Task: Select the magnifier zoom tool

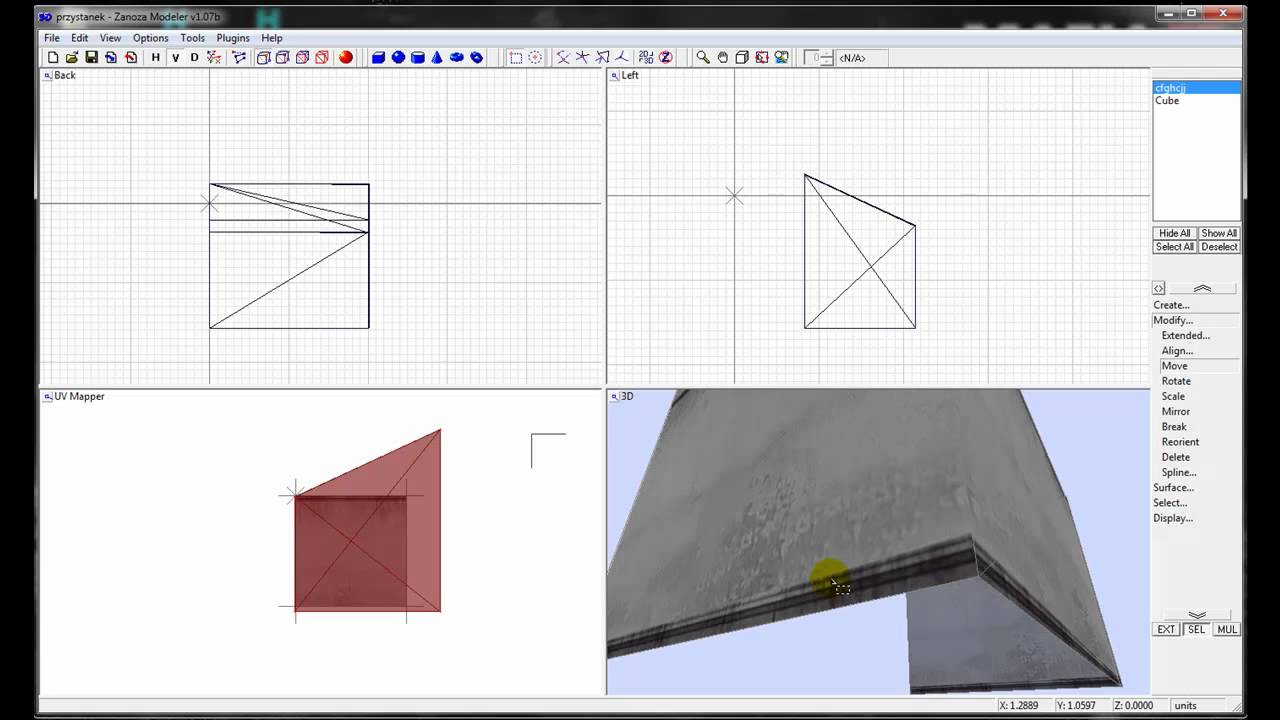Action: tap(703, 57)
